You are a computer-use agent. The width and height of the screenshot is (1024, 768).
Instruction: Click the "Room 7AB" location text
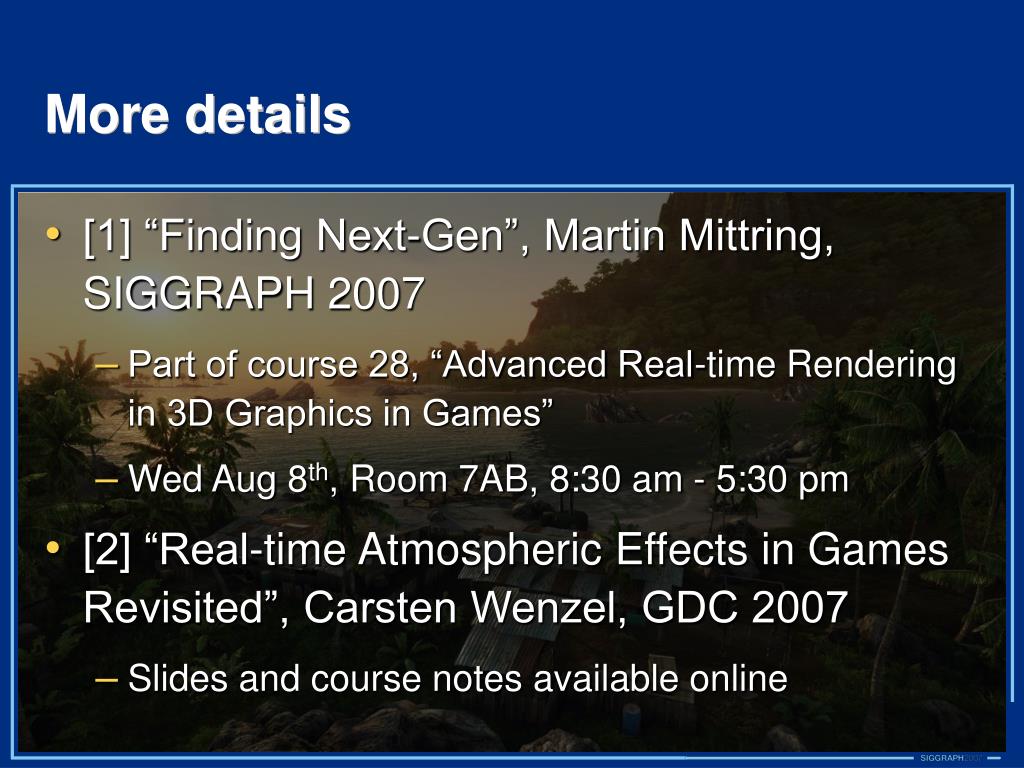[x=442, y=480]
